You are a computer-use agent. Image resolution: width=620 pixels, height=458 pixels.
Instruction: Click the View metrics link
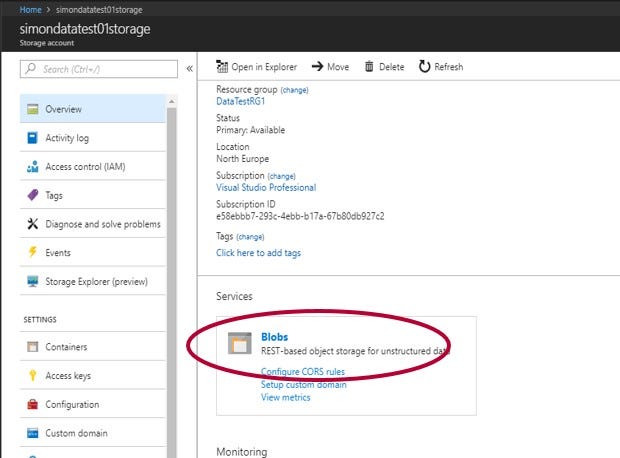pyautogui.click(x=285, y=397)
